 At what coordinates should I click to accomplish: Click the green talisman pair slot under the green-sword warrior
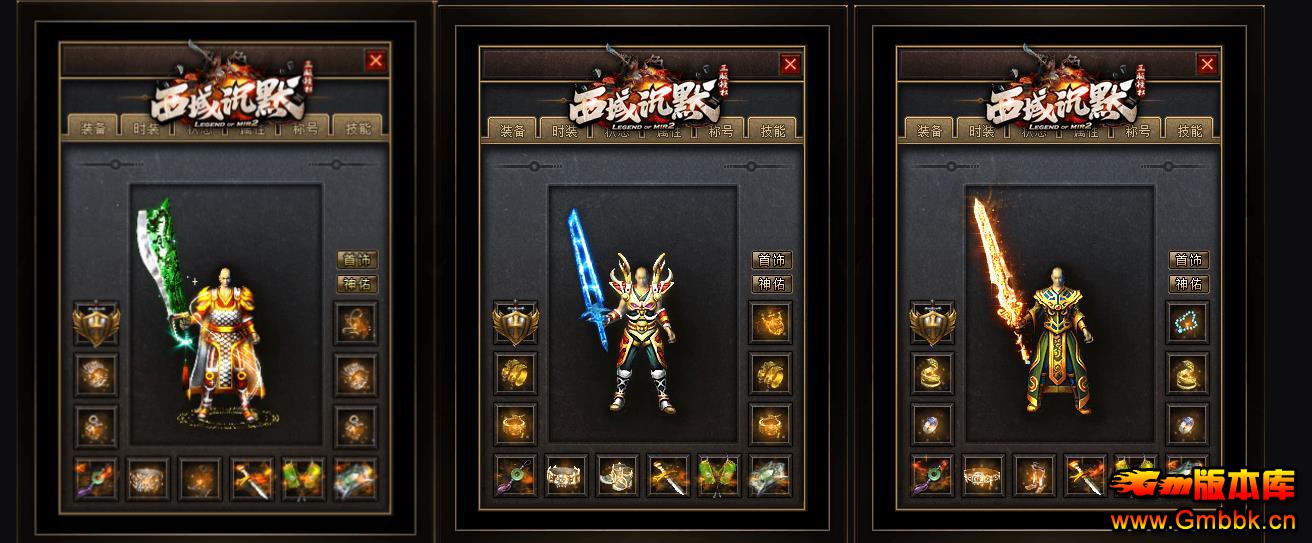(x=304, y=478)
